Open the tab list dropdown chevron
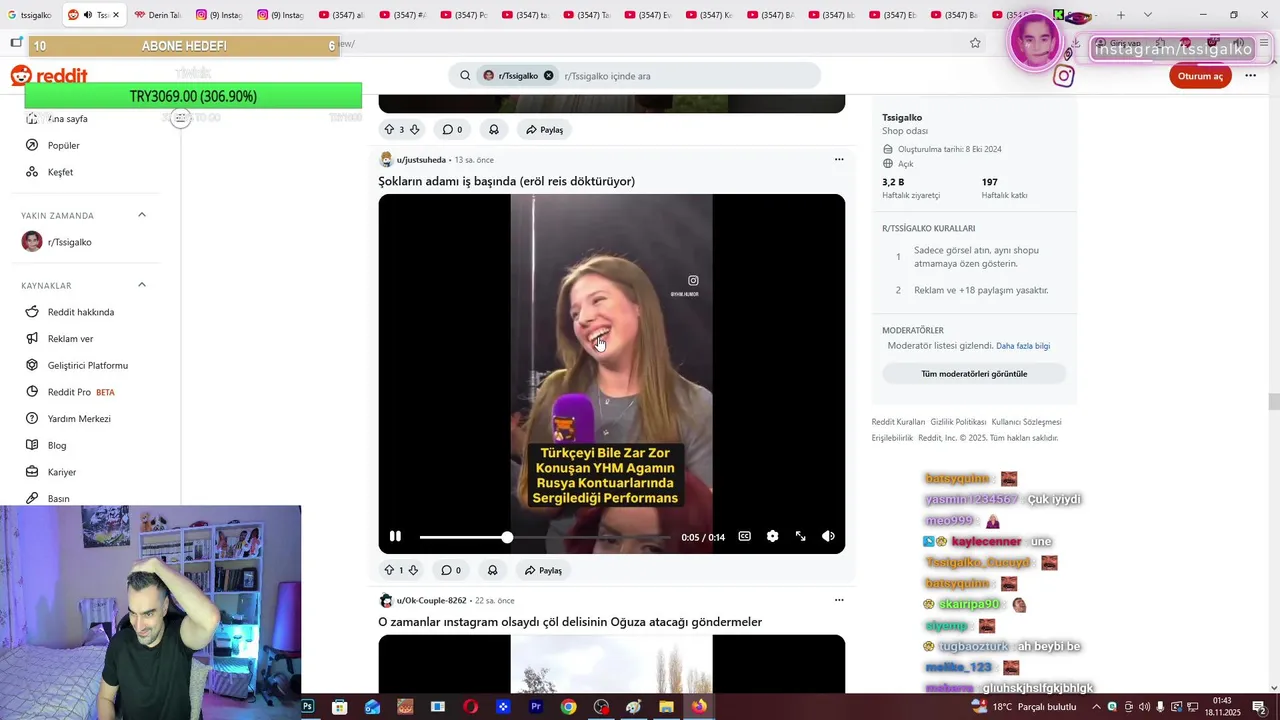Screen dimensions: 1280x720 tap(1147, 15)
